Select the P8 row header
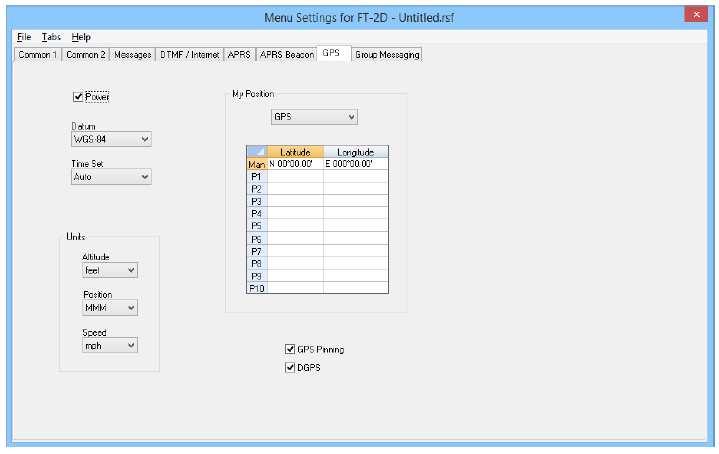719x454 pixels. point(257,264)
